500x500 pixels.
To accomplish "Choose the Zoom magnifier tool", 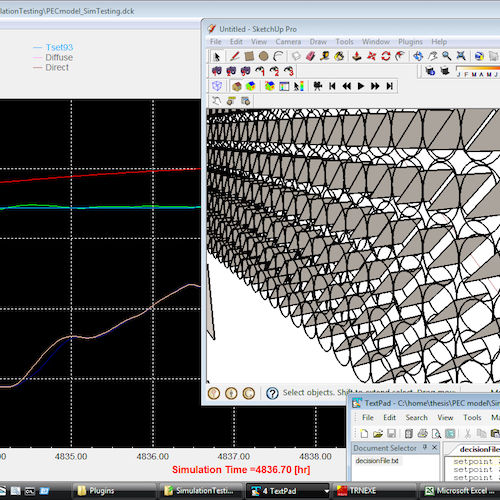I will (447, 56).
